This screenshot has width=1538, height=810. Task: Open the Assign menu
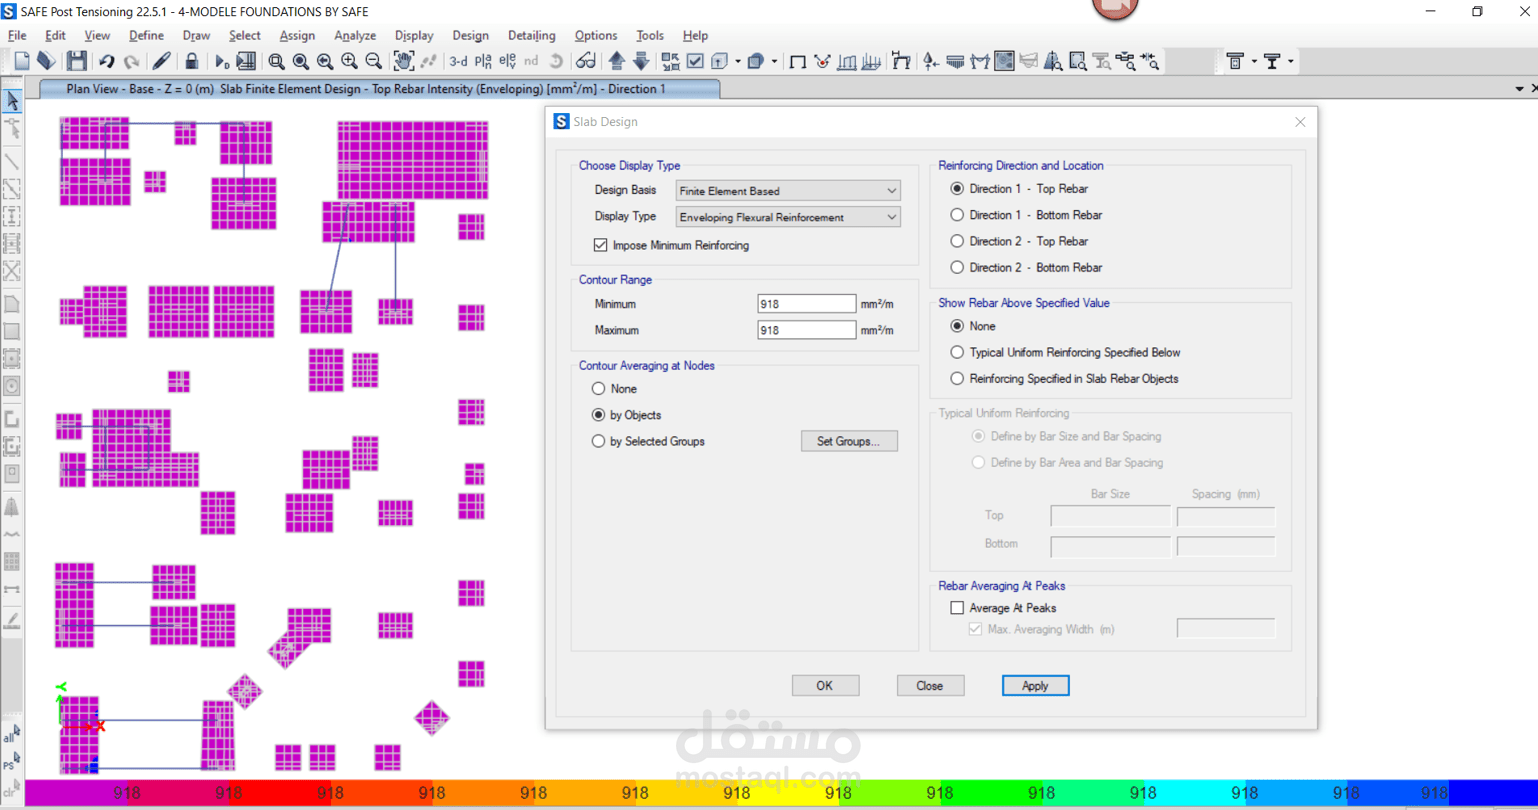click(x=297, y=35)
